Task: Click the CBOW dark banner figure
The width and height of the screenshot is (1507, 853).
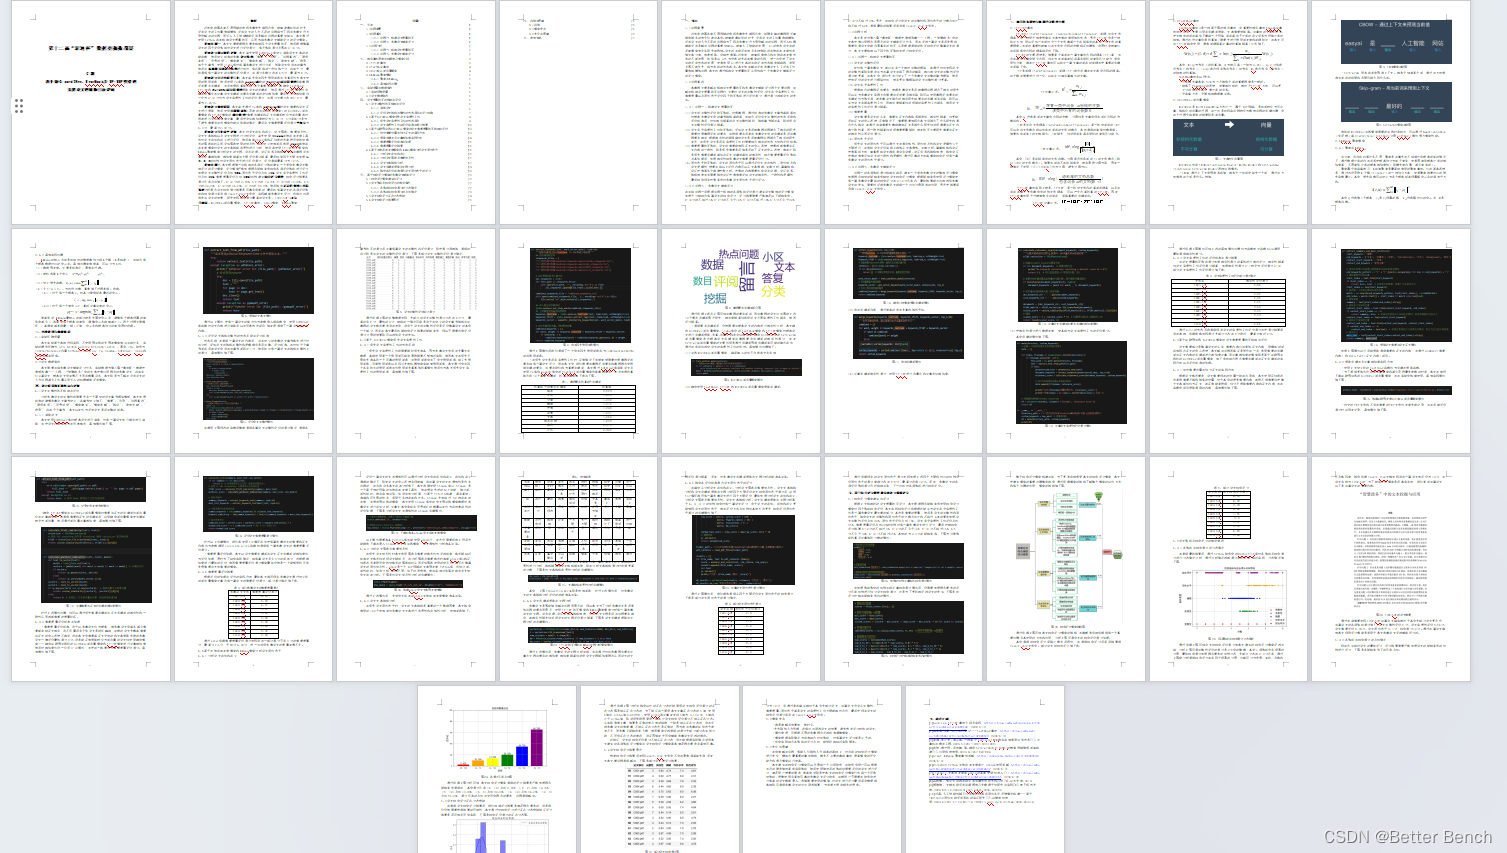Action: point(1394,42)
